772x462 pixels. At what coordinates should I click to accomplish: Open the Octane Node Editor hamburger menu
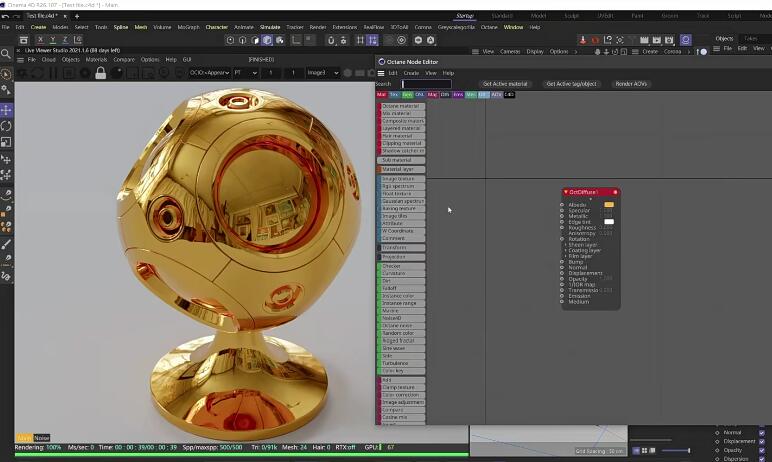(381, 73)
